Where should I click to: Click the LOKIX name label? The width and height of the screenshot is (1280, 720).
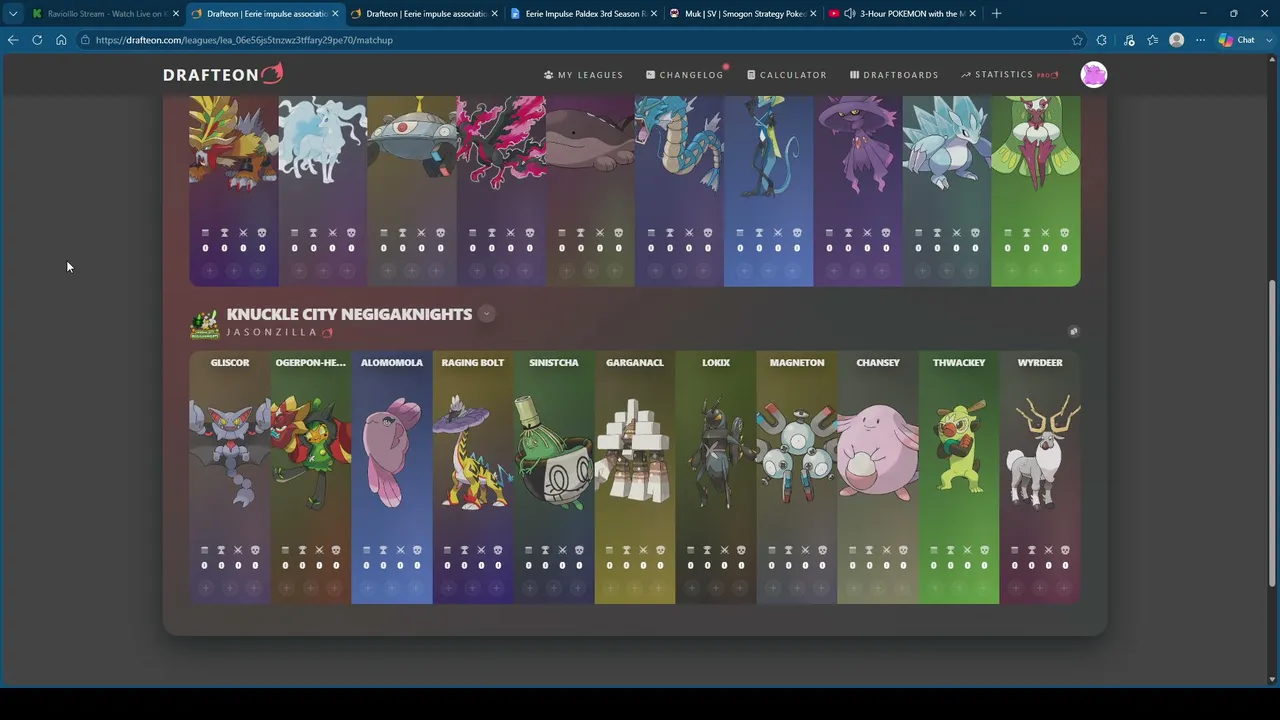click(716, 363)
